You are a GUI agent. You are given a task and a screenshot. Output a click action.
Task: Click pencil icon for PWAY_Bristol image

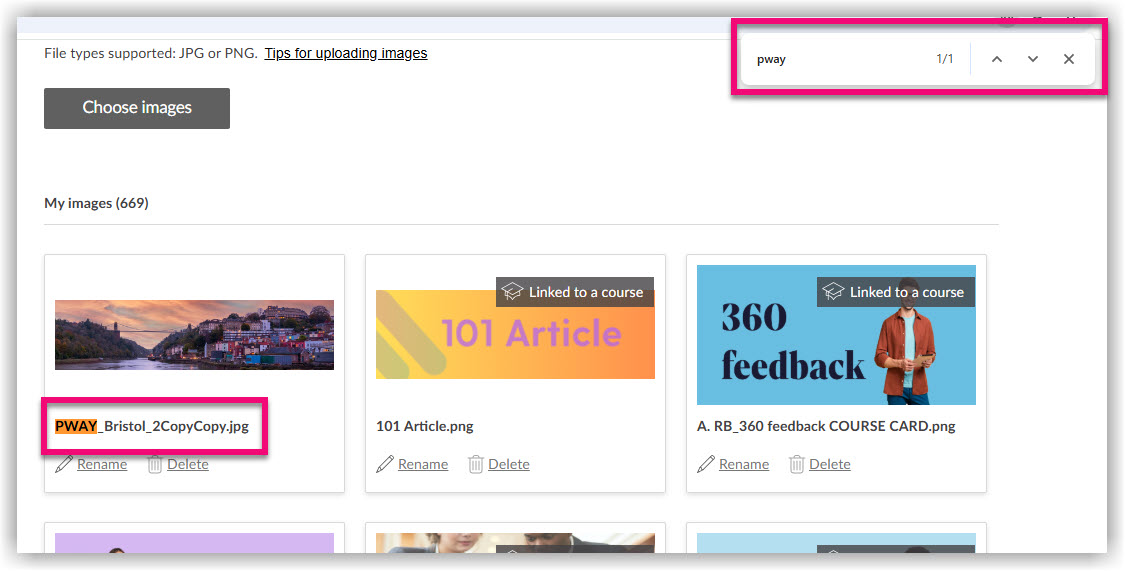(x=64, y=464)
